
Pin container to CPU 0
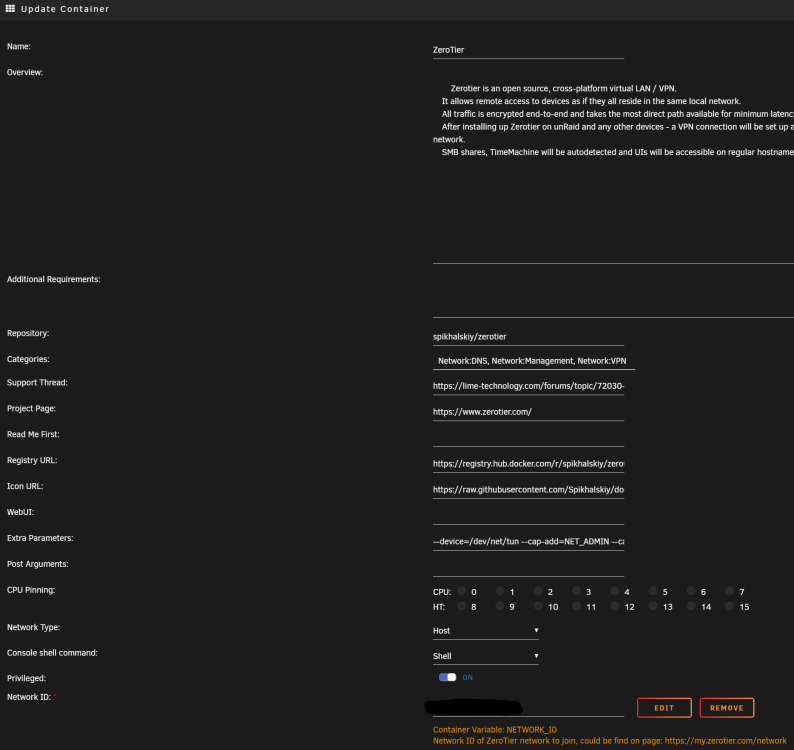click(461, 591)
